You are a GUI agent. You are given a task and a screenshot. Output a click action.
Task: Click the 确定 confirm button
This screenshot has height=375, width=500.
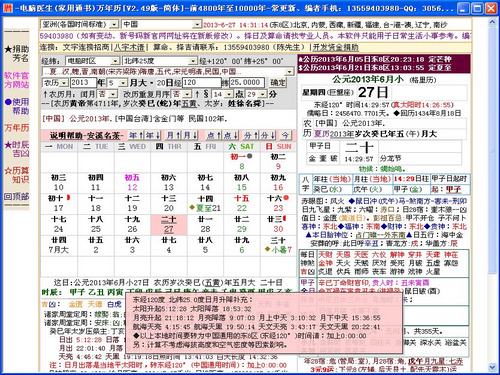pyautogui.click(x=277, y=83)
